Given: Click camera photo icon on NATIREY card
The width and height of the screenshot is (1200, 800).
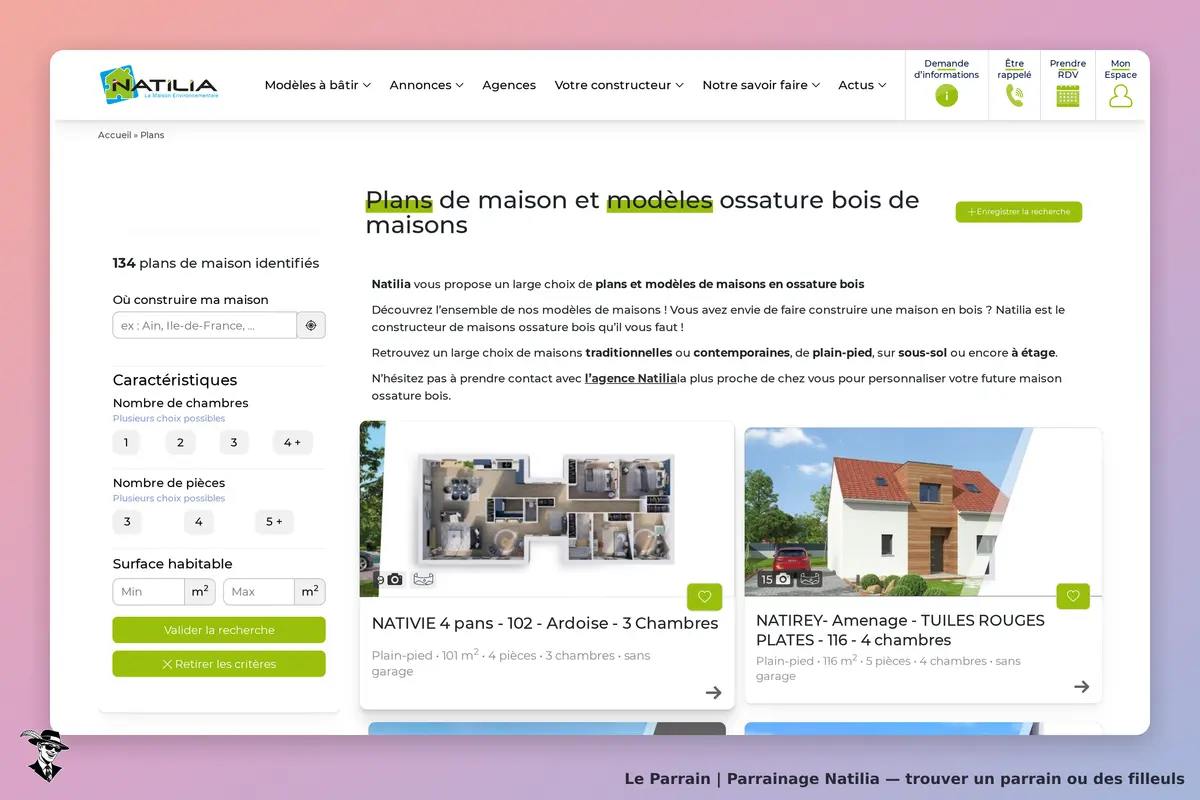Looking at the screenshot, I should tap(783, 579).
